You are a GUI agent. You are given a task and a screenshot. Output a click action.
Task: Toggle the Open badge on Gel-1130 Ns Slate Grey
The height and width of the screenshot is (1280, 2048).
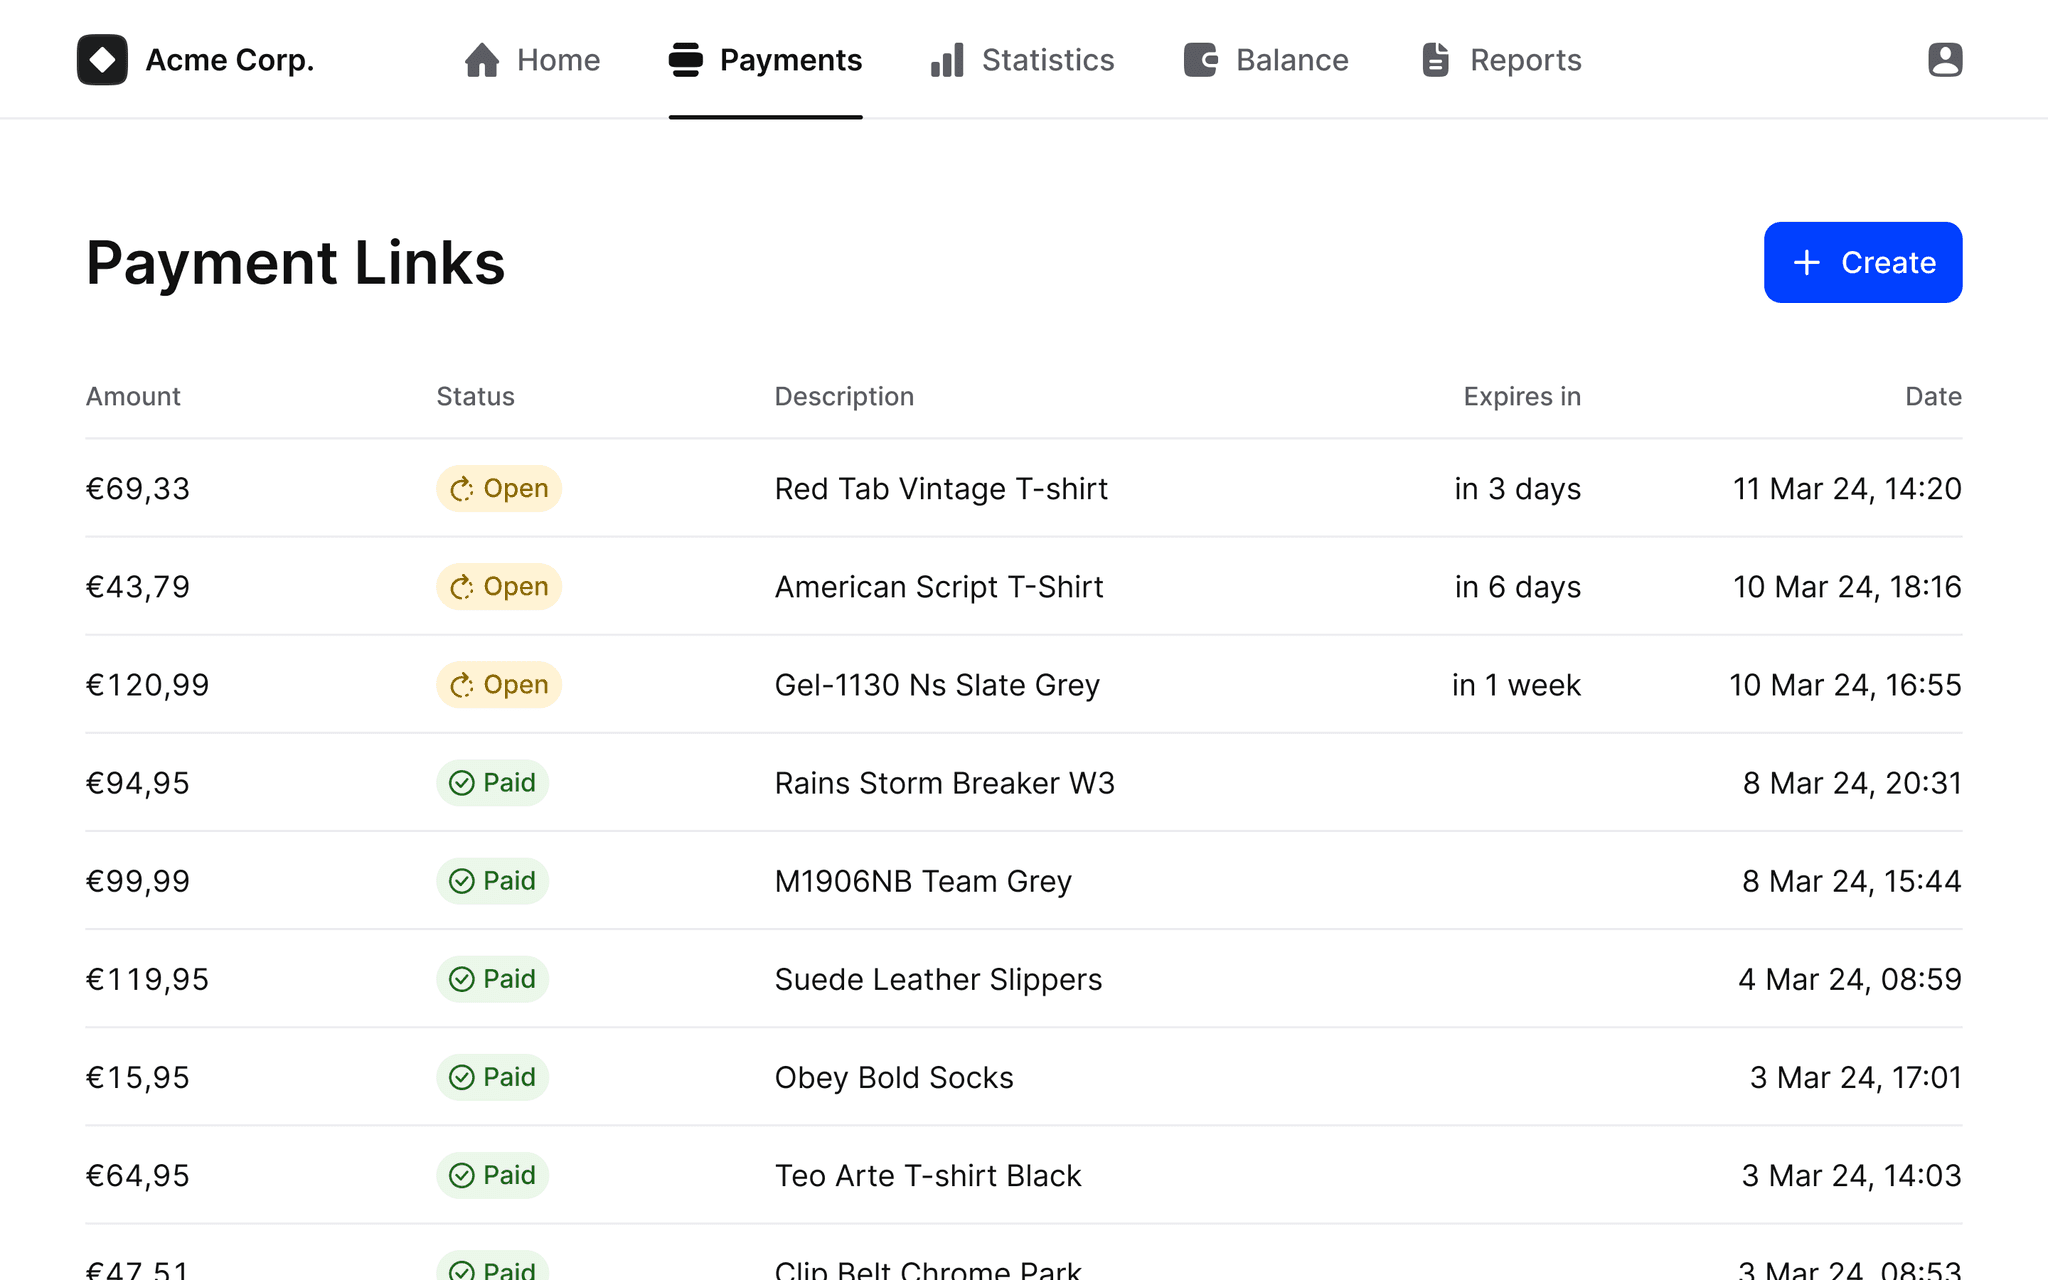(x=498, y=685)
